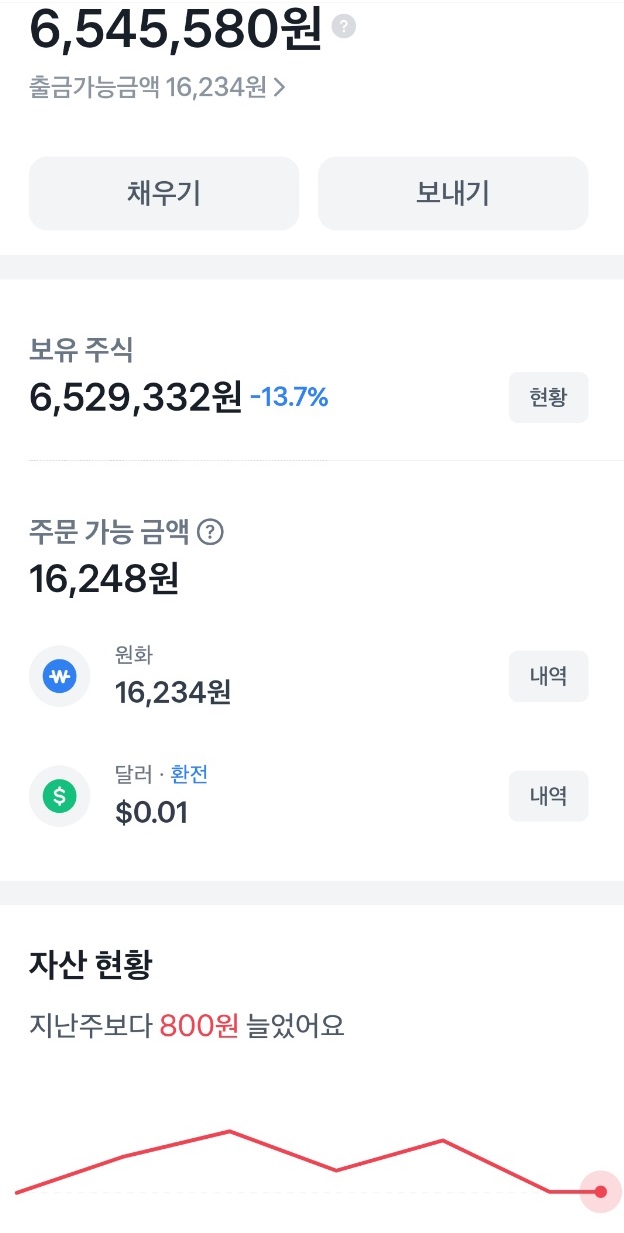Tap the red asset trend line graph

pos(308,1162)
